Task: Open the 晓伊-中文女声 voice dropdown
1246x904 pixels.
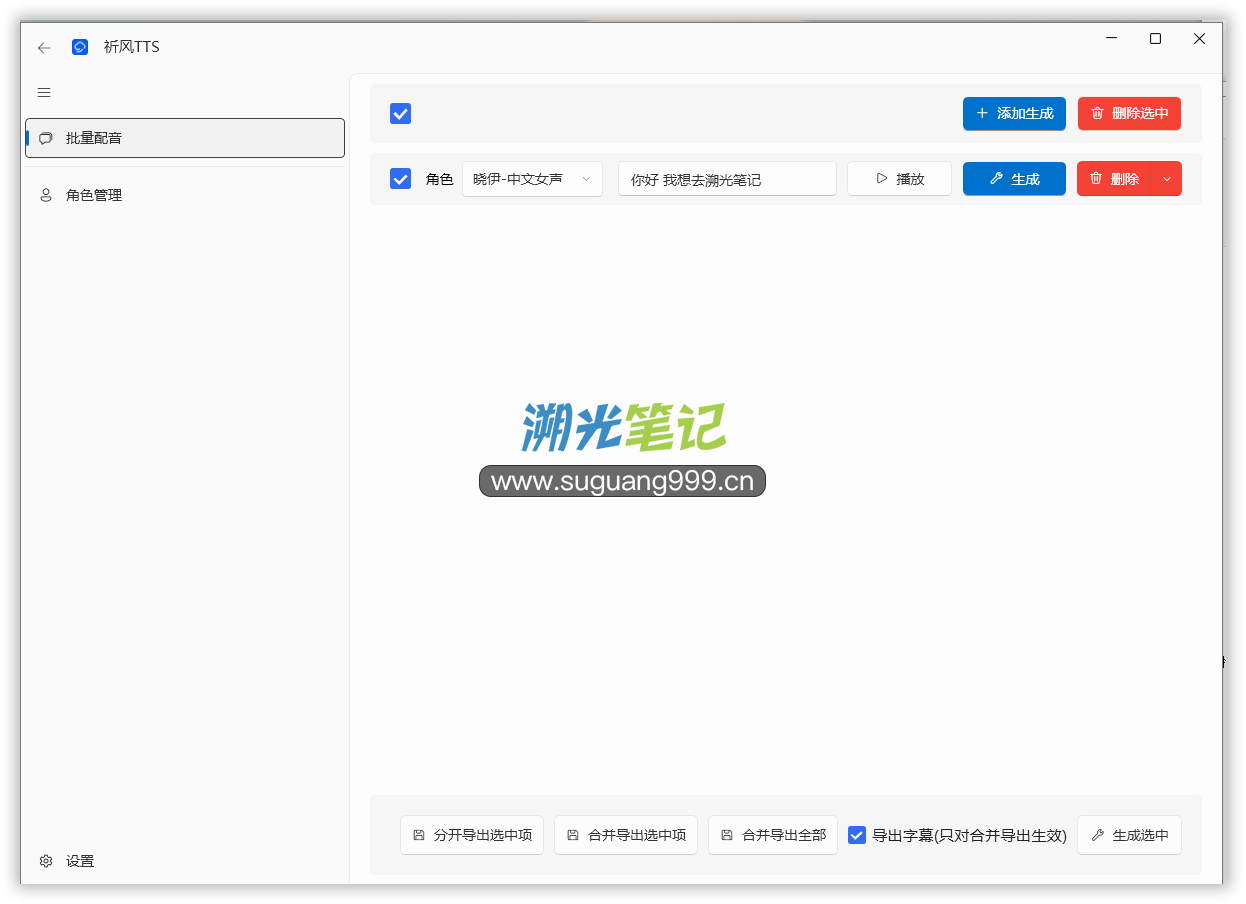Action: pos(532,179)
